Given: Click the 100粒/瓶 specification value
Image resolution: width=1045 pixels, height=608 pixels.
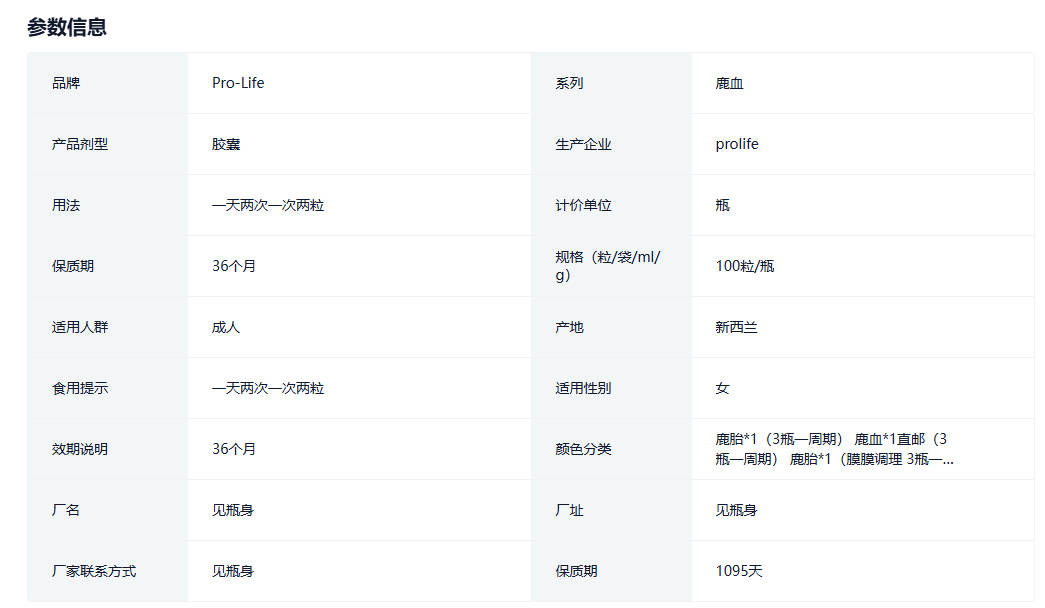Looking at the screenshot, I should click(x=745, y=266).
